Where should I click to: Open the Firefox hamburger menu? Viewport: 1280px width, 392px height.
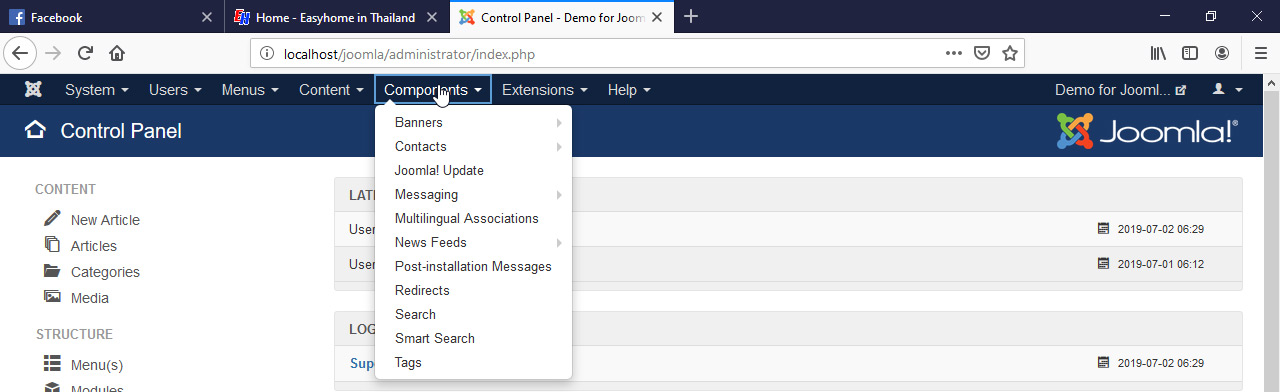click(1260, 53)
